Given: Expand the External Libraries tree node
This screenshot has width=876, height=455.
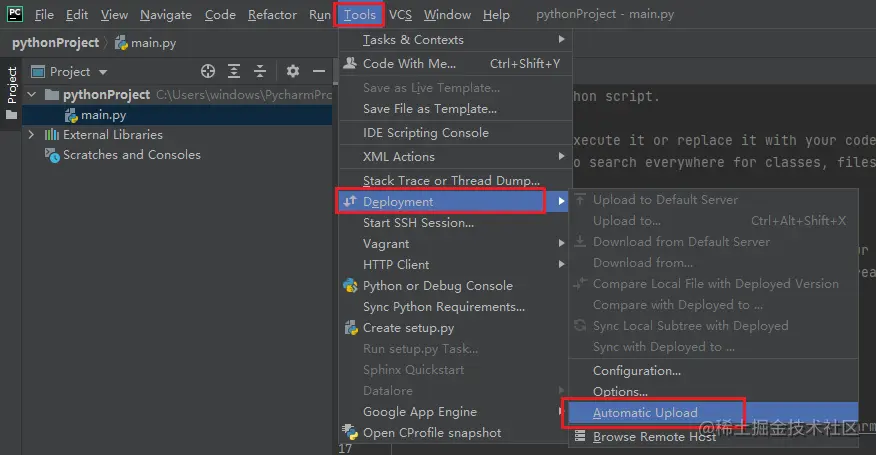Looking at the screenshot, I should click(31, 135).
